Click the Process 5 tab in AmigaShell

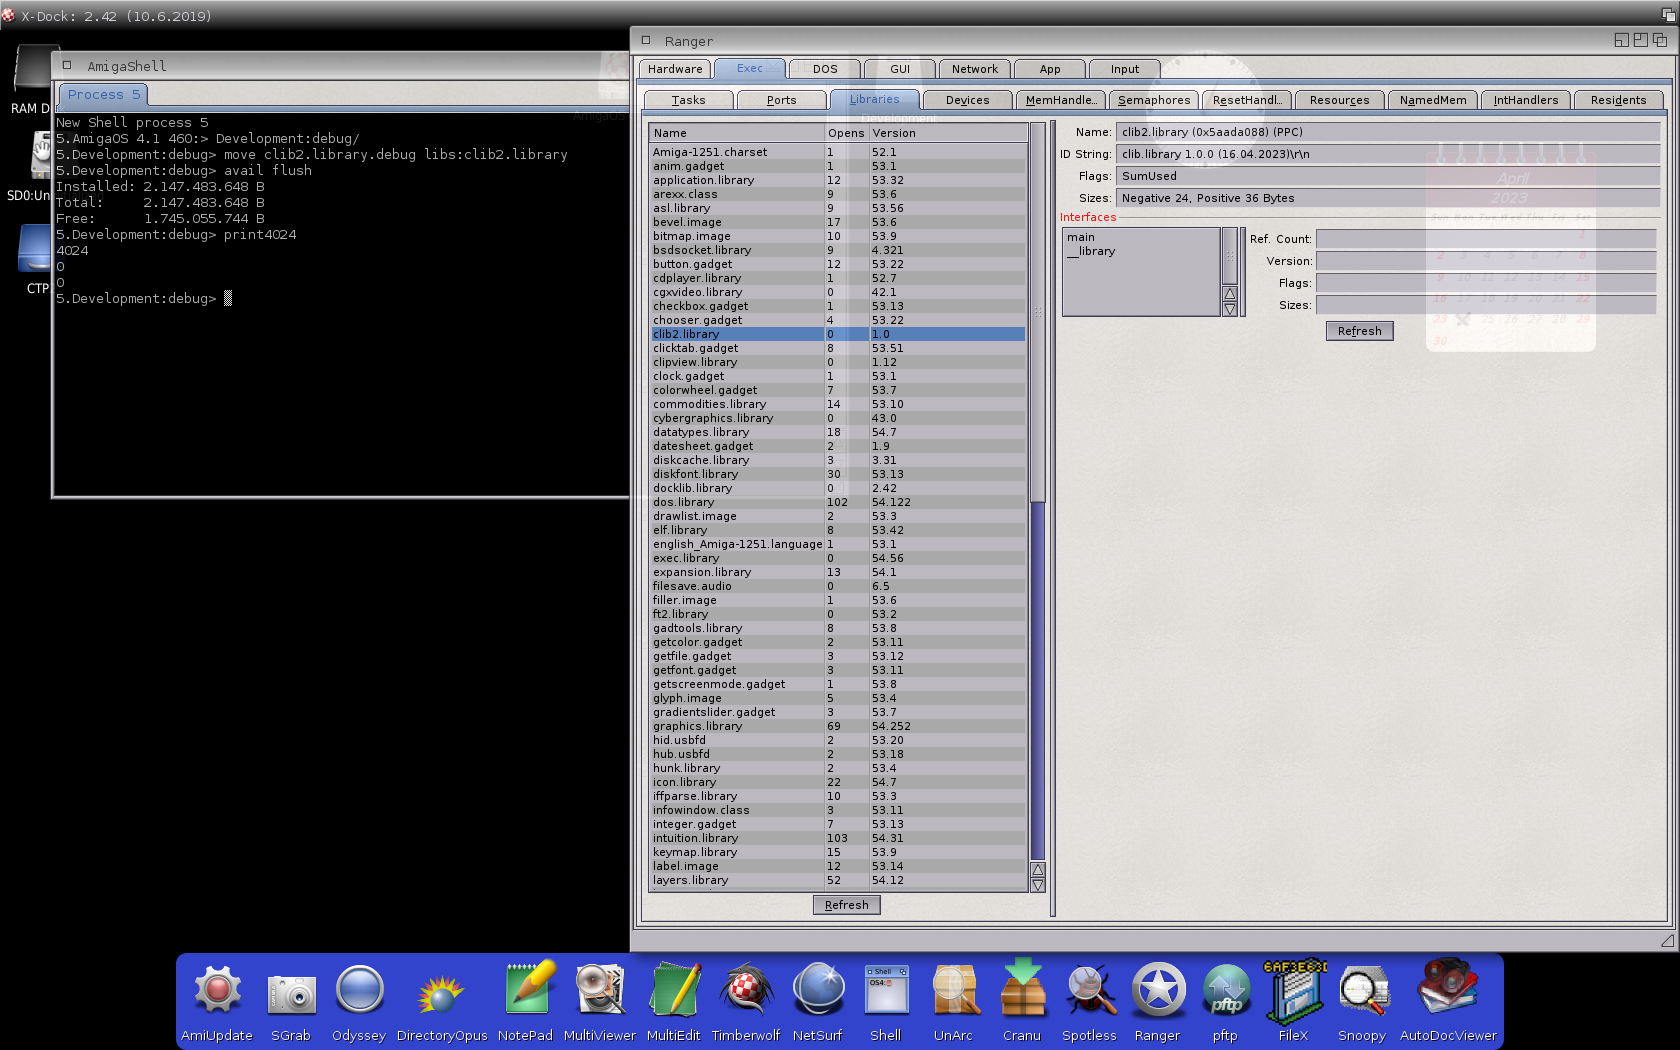(x=104, y=95)
